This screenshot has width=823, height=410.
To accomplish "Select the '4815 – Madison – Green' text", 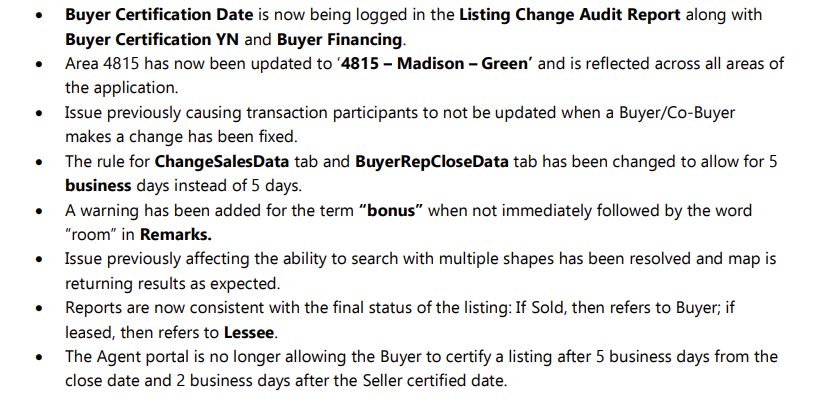I will 435,64.
